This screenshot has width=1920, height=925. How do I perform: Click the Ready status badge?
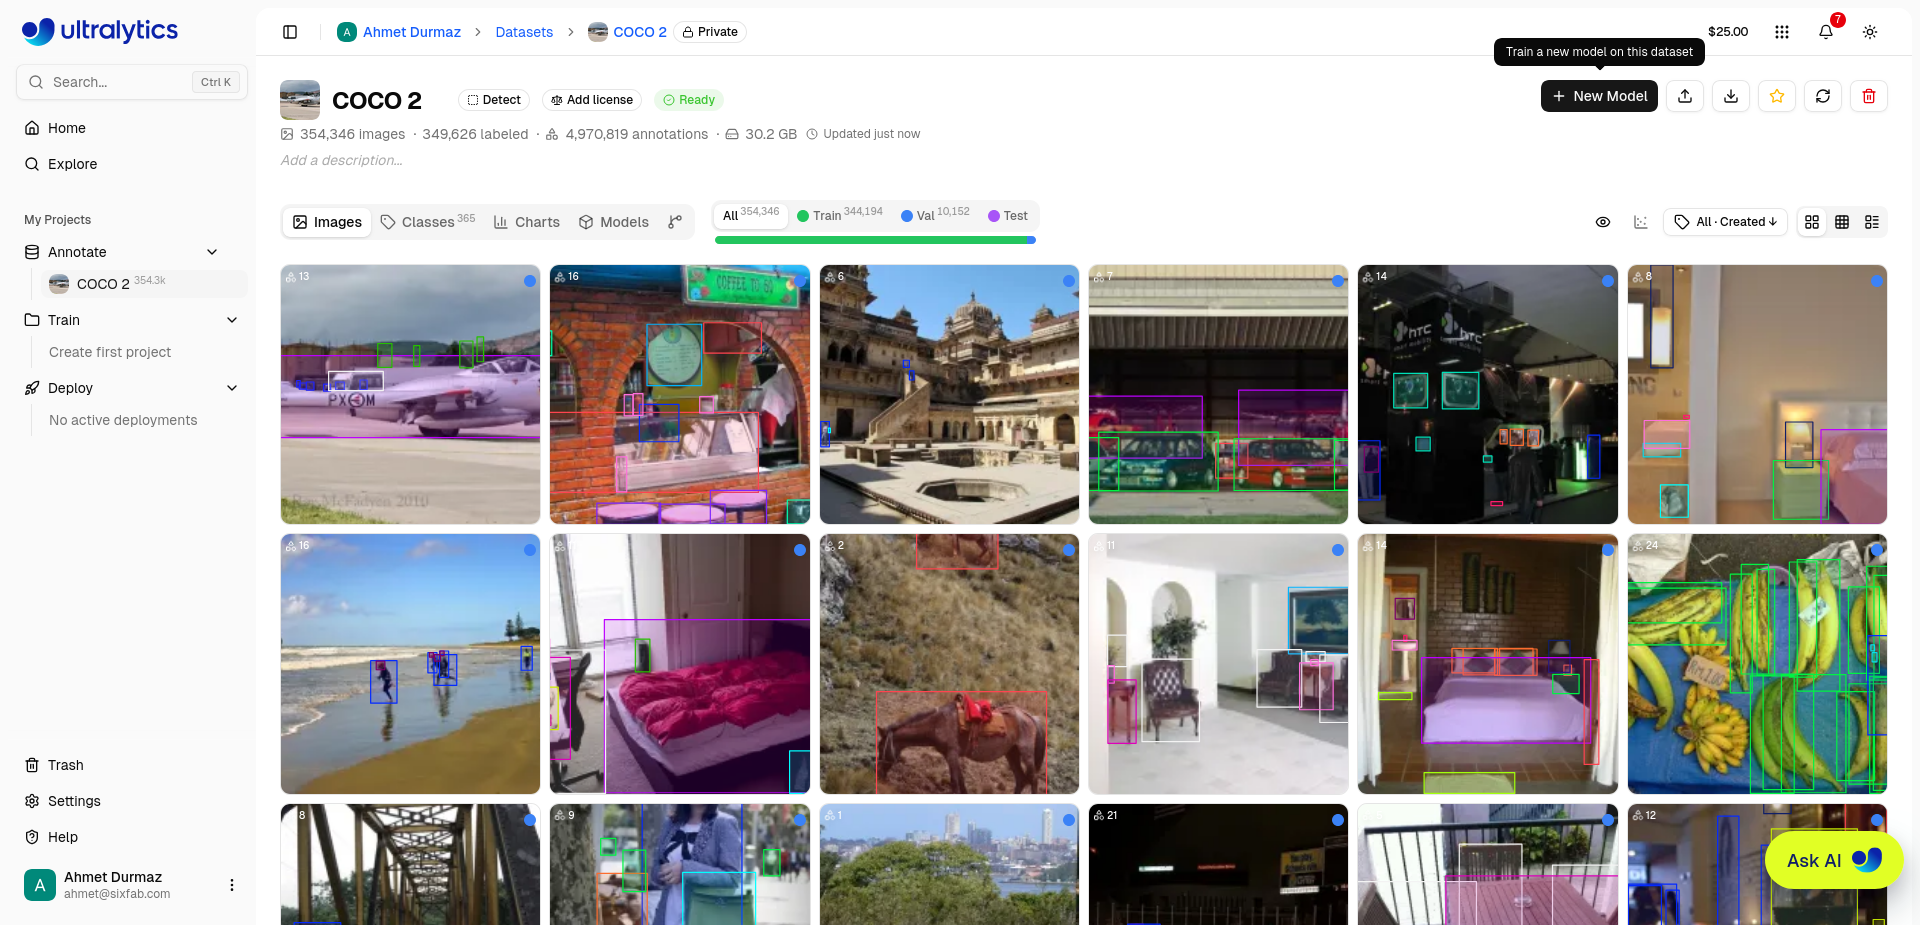click(x=689, y=100)
